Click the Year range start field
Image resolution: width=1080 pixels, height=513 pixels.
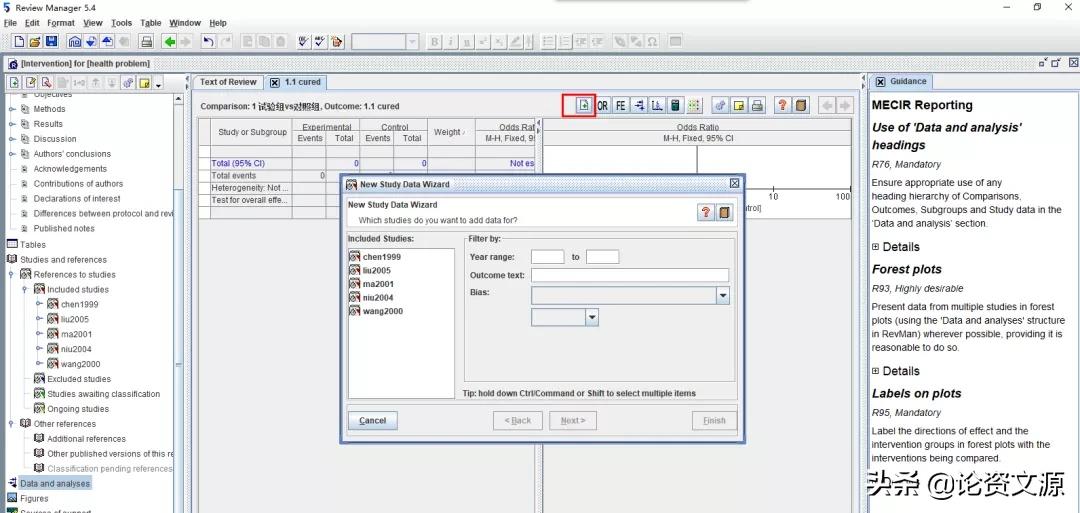coord(548,257)
